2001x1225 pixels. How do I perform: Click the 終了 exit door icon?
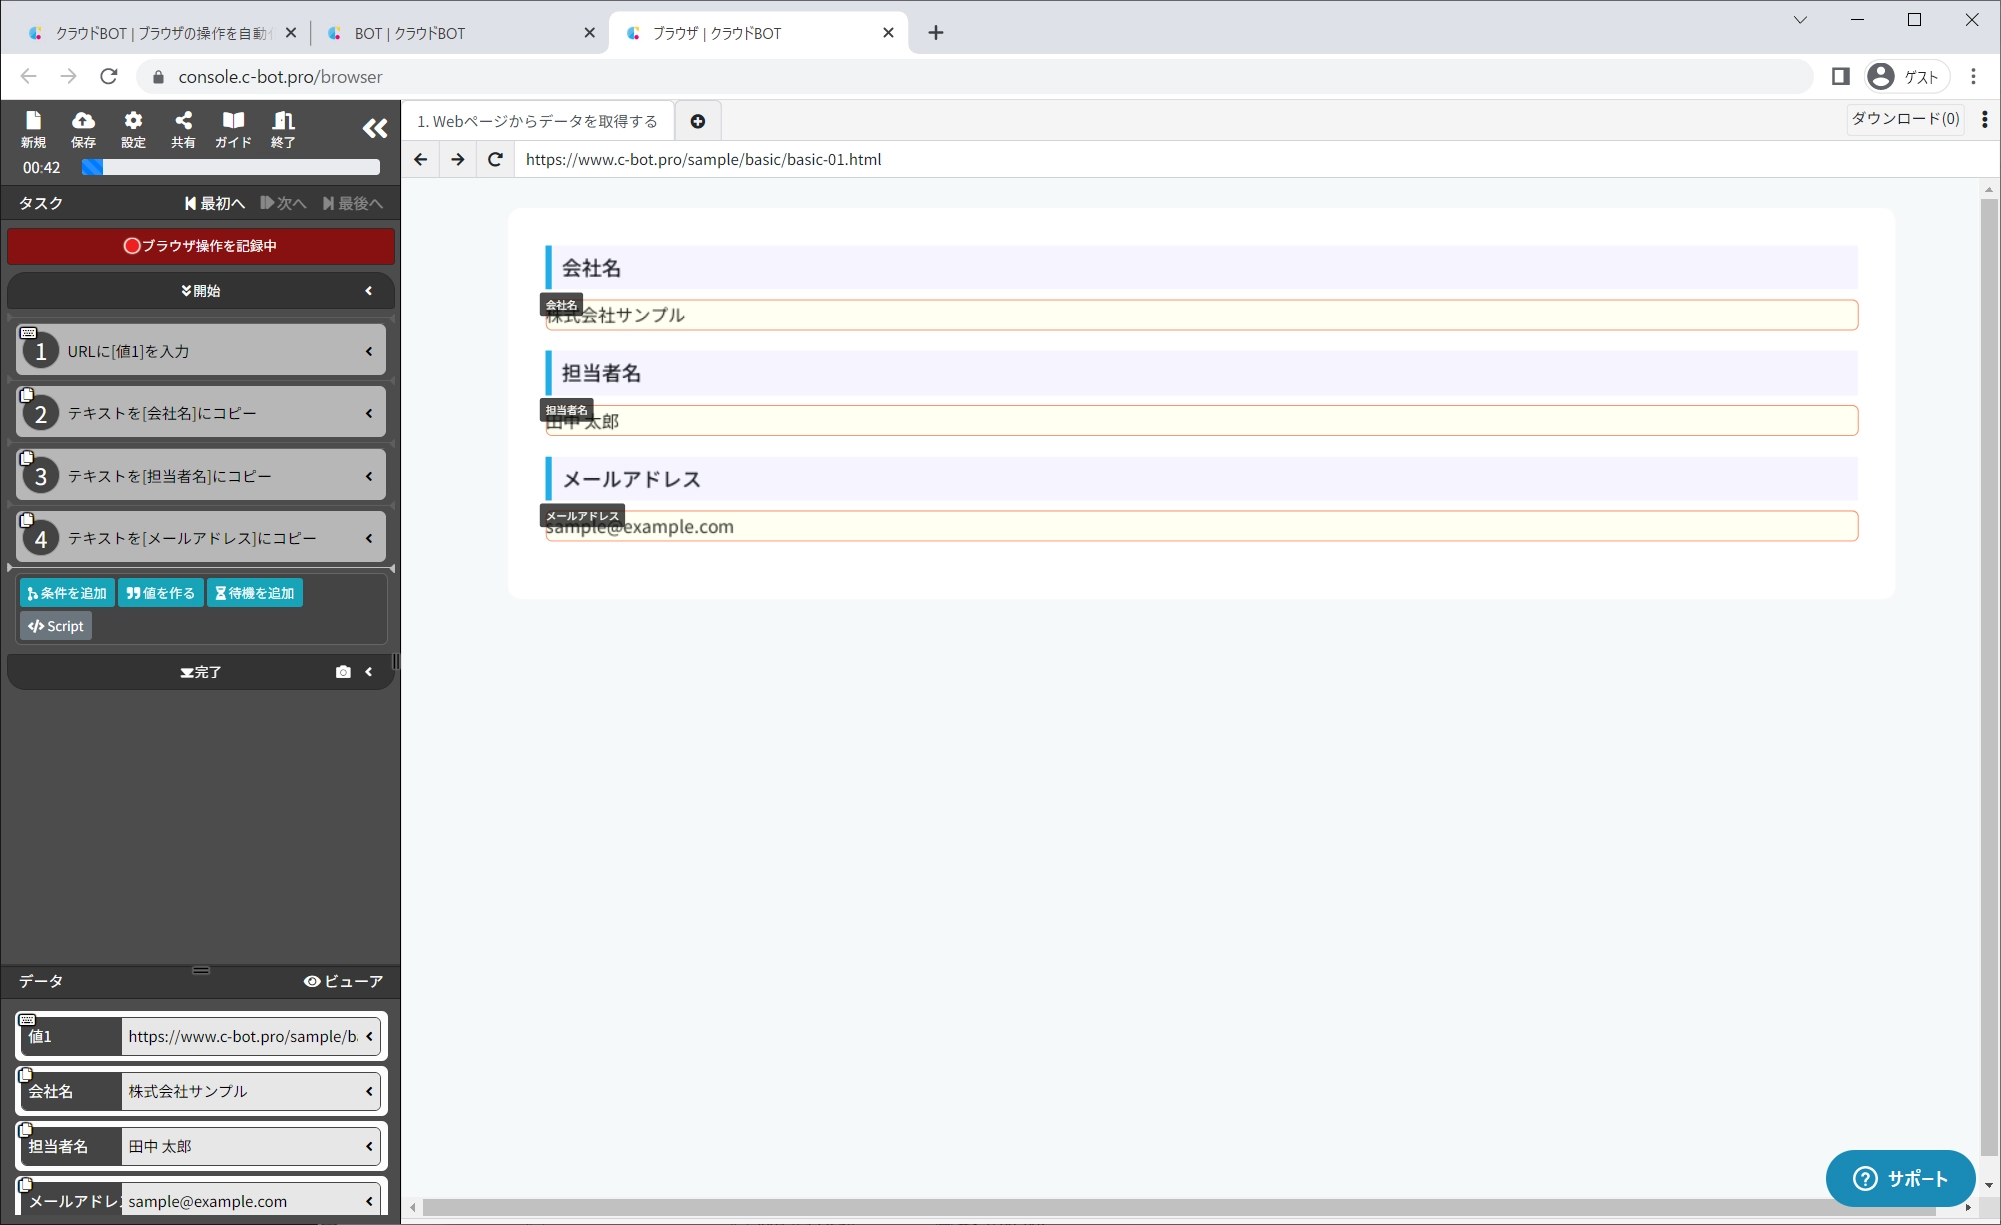tap(283, 128)
